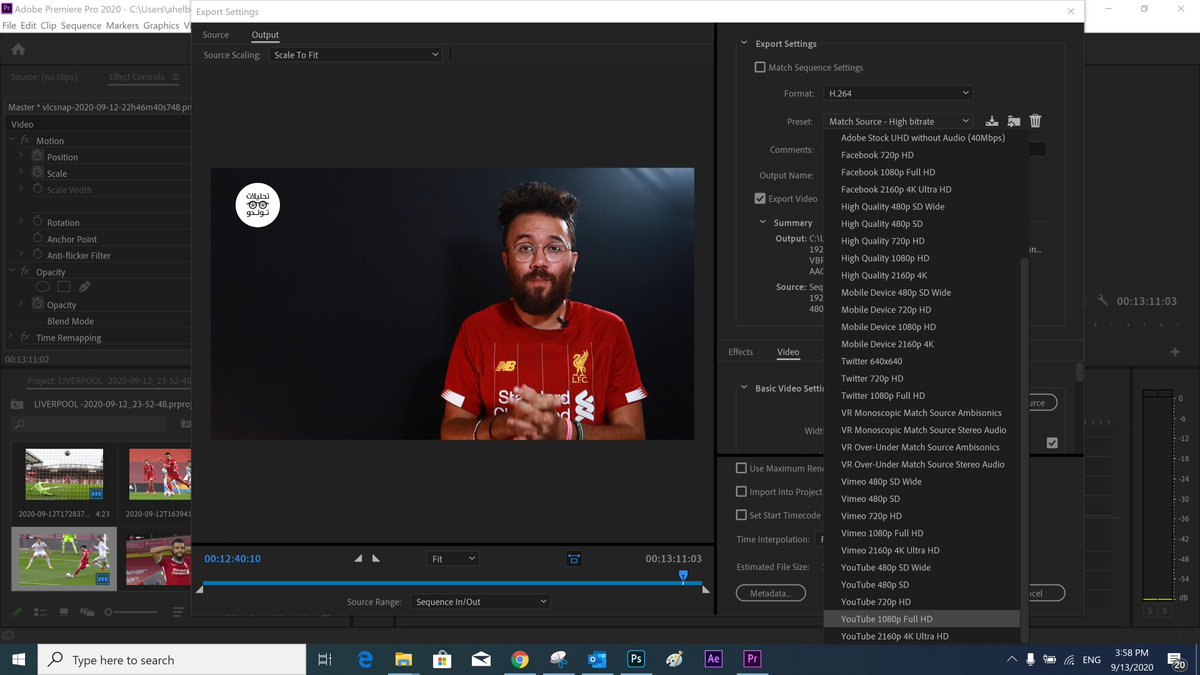Open Sequence menu in menu bar
The width and height of the screenshot is (1200, 675).
pyautogui.click(x=81, y=25)
